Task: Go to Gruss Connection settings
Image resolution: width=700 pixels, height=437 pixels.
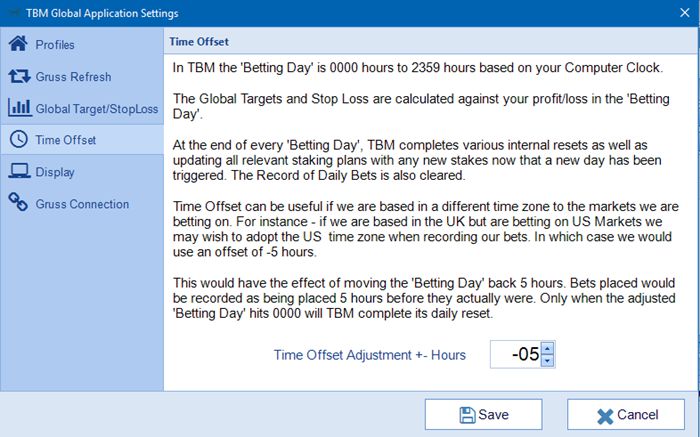Action: pos(82,204)
